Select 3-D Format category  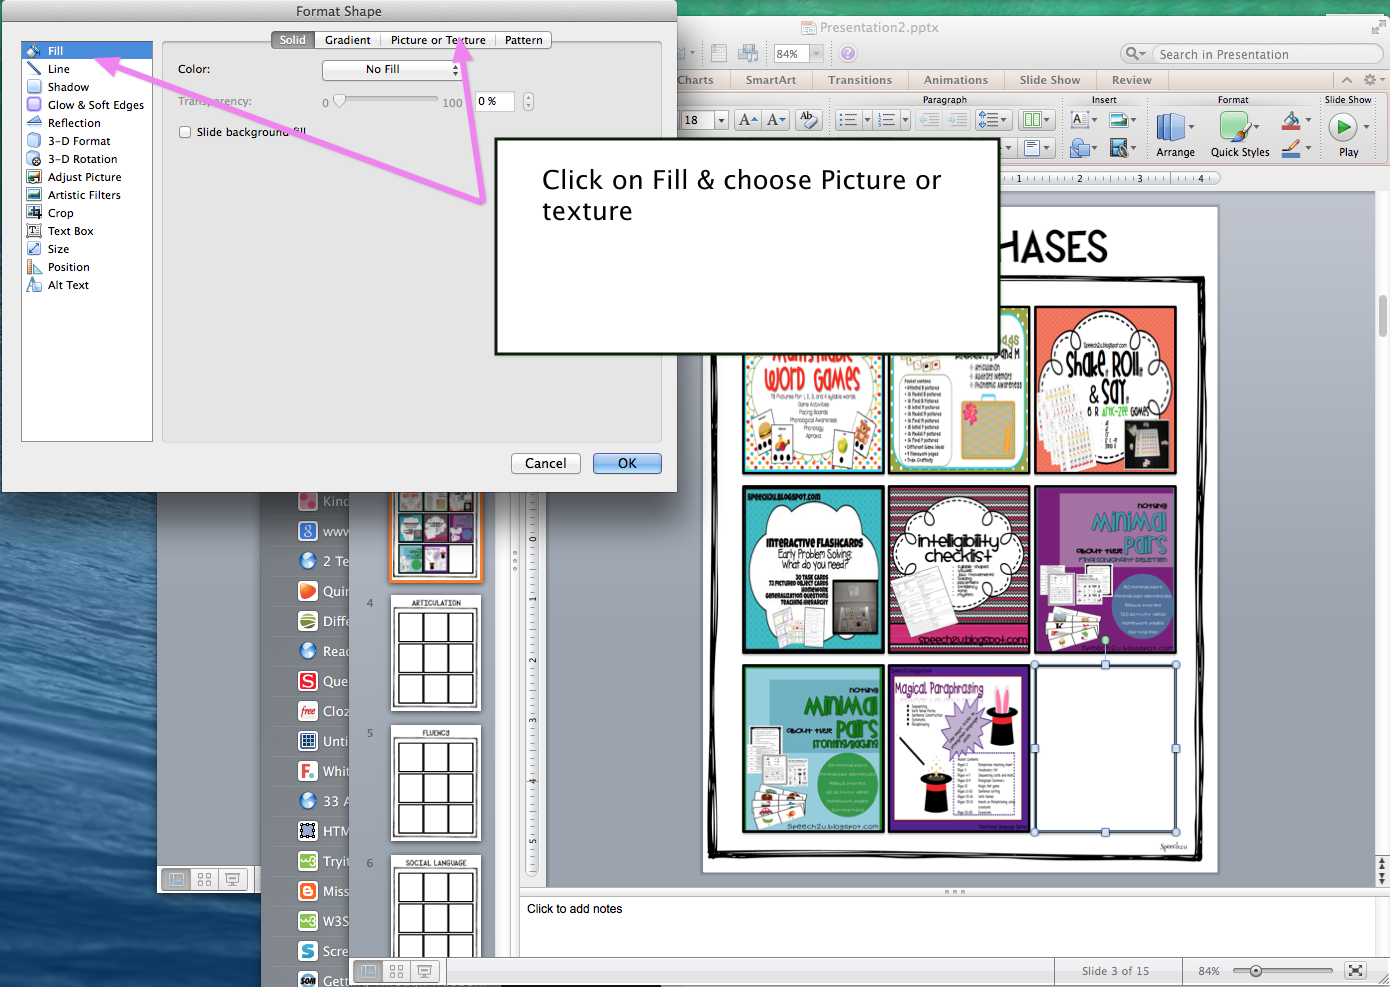point(87,141)
